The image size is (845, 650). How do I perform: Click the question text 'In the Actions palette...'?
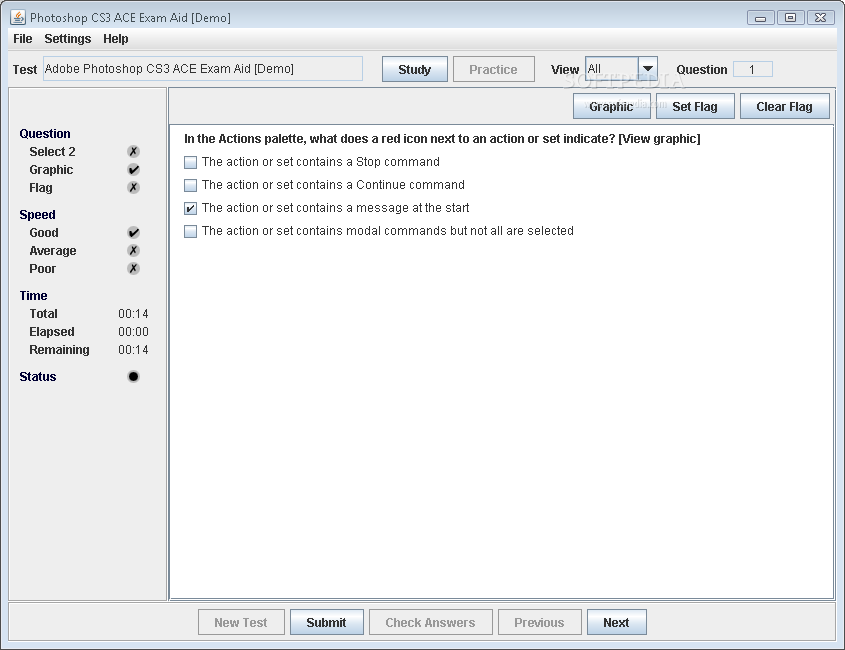point(442,139)
